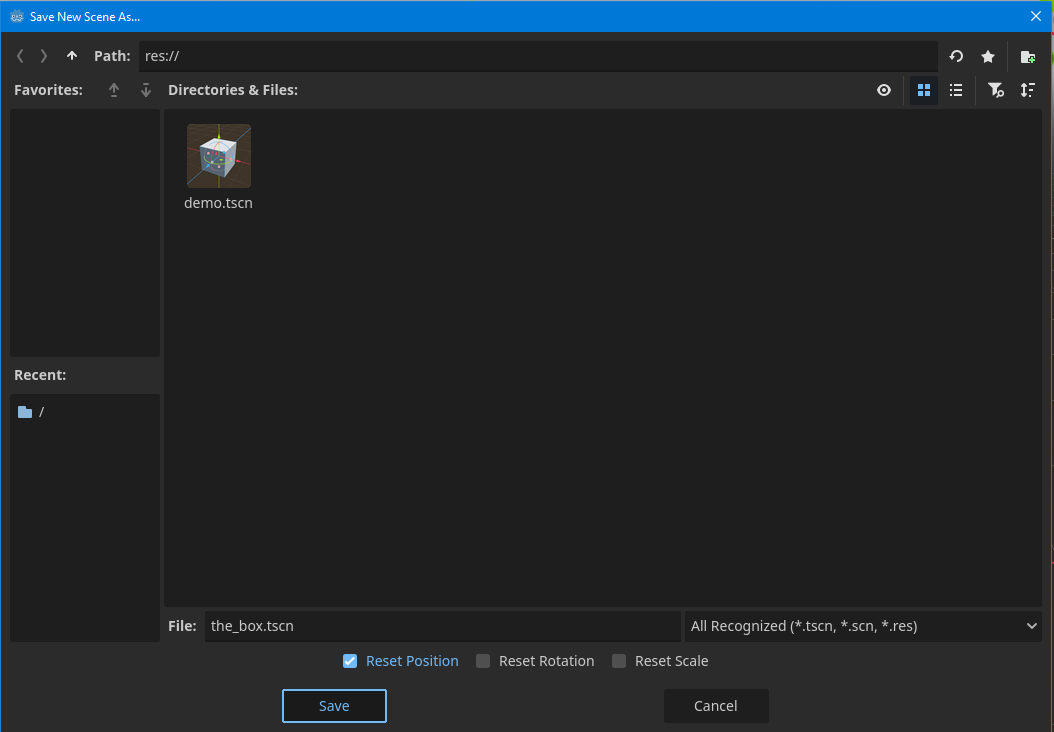
Task: Go back to previous folder arrow
Action: [20, 56]
